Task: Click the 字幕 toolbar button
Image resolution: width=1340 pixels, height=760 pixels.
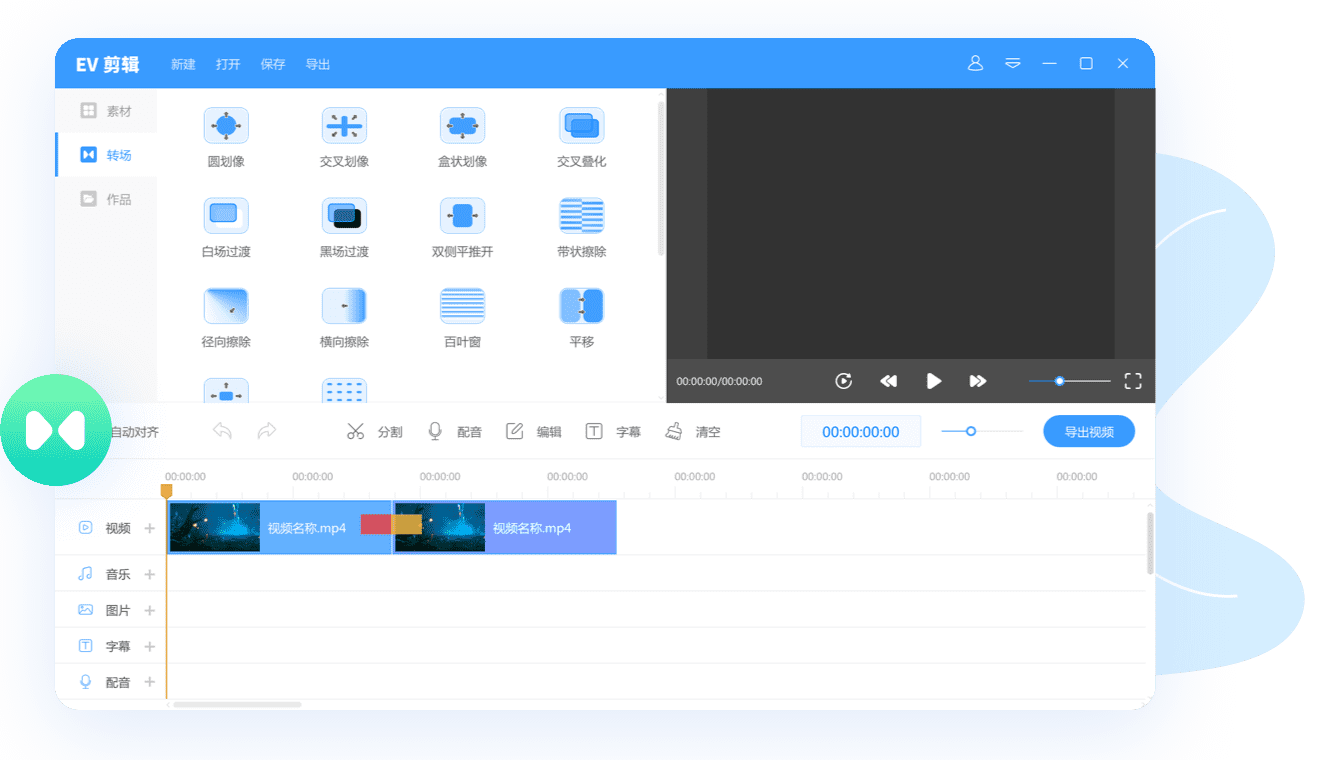Action: (x=613, y=432)
